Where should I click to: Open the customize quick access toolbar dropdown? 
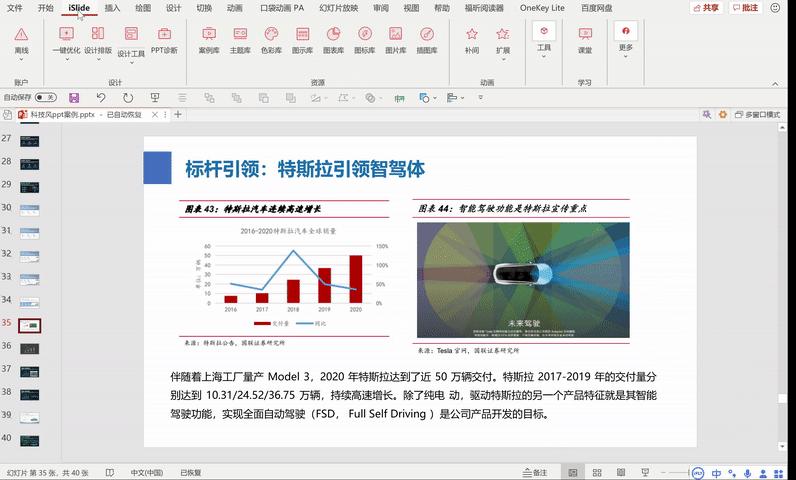coord(480,97)
